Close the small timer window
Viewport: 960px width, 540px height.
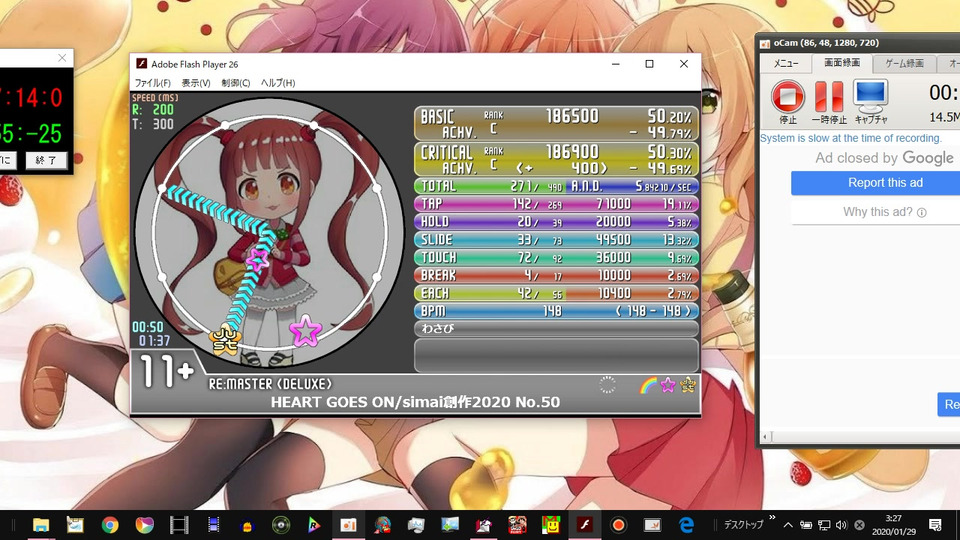[x=62, y=58]
